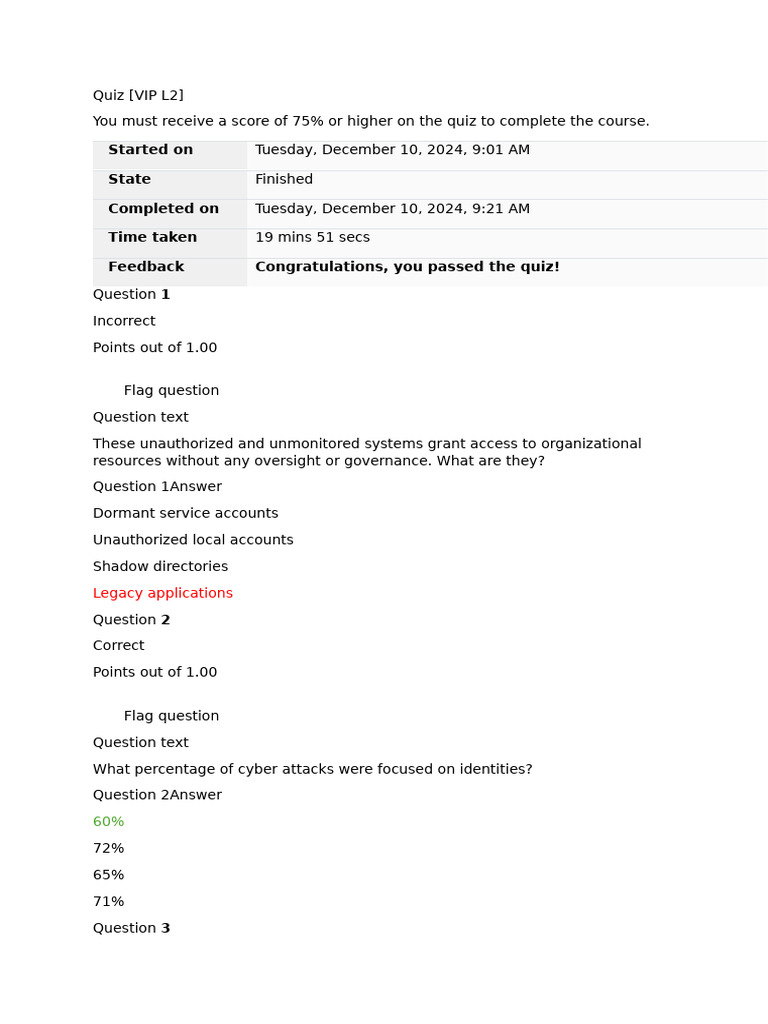Click the 19 mins 51 secs value
This screenshot has height=1024, width=768.
click(x=312, y=237)
